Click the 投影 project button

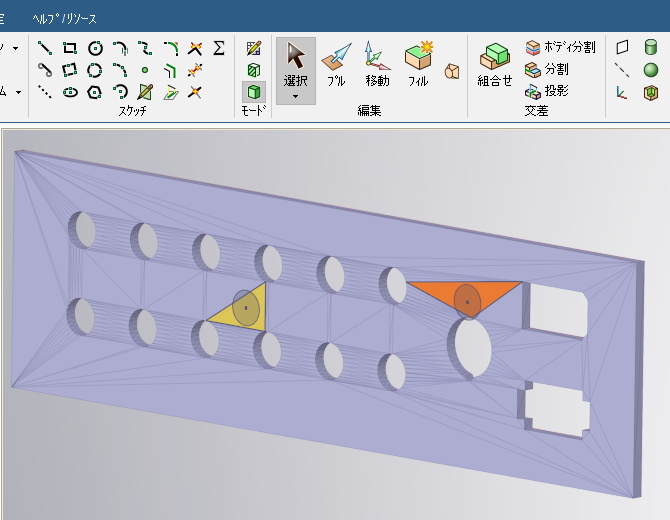point(547,91)
